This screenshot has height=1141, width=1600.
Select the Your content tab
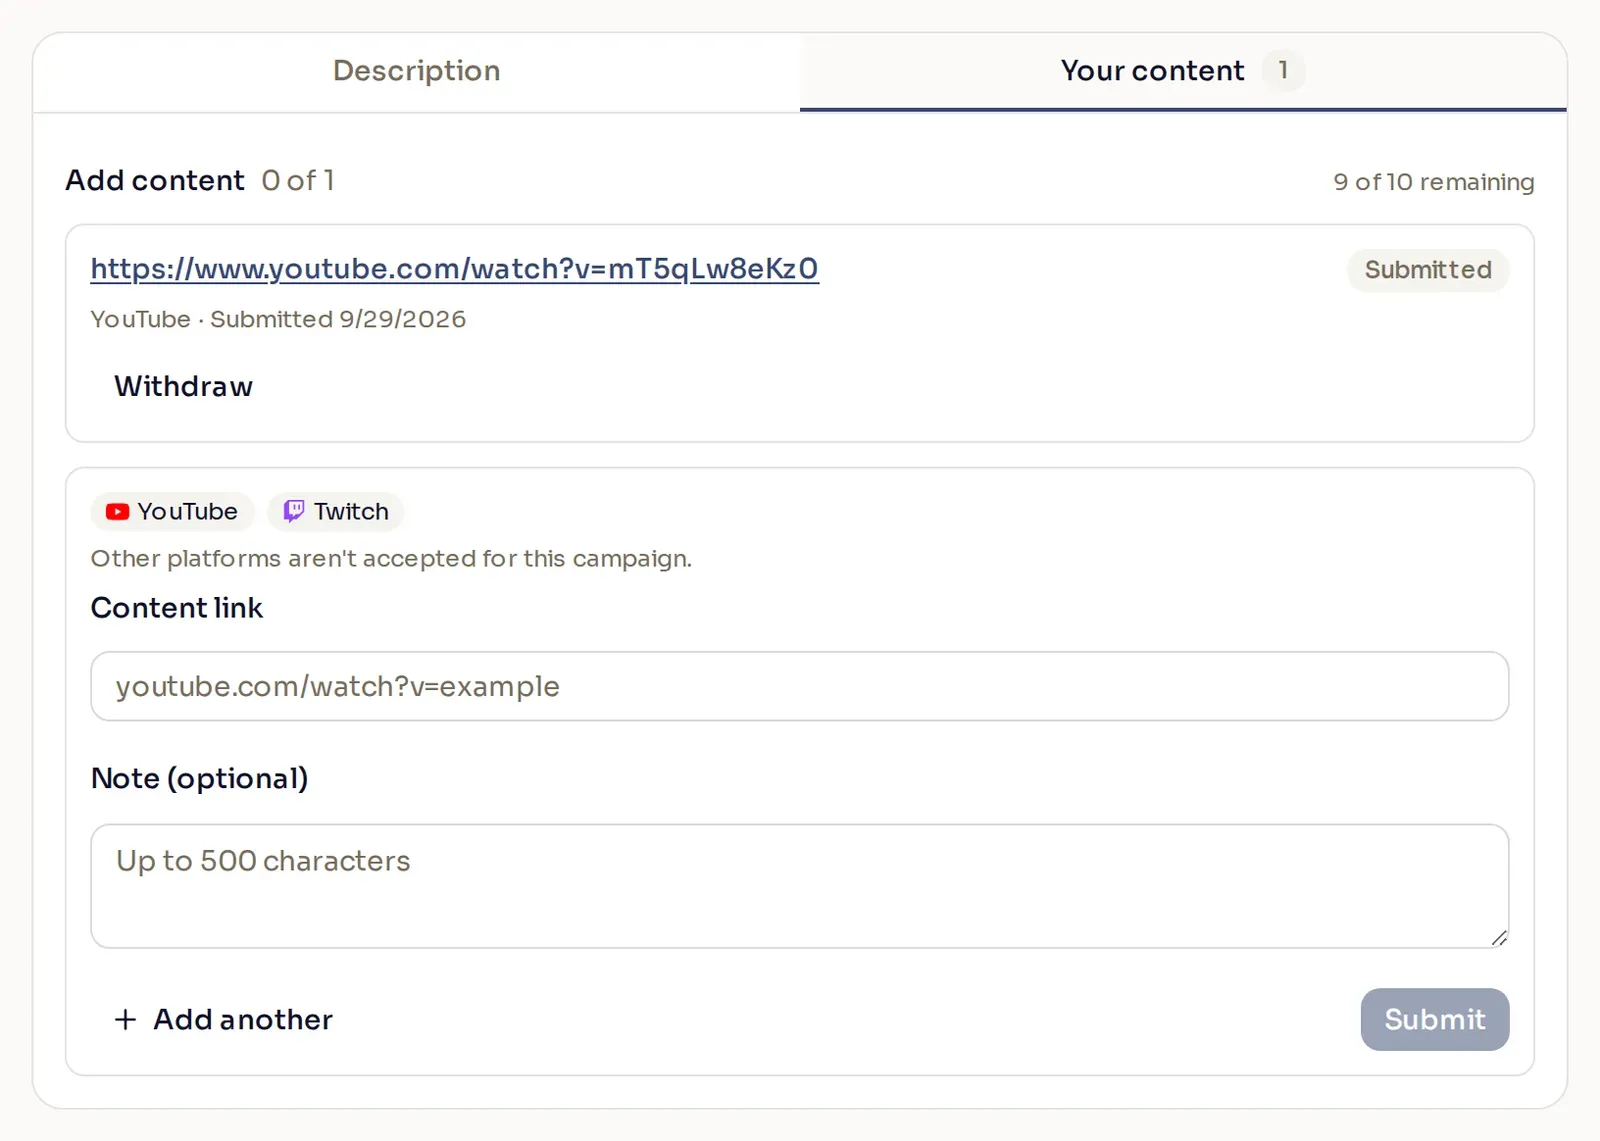[x=1183, y=71]
